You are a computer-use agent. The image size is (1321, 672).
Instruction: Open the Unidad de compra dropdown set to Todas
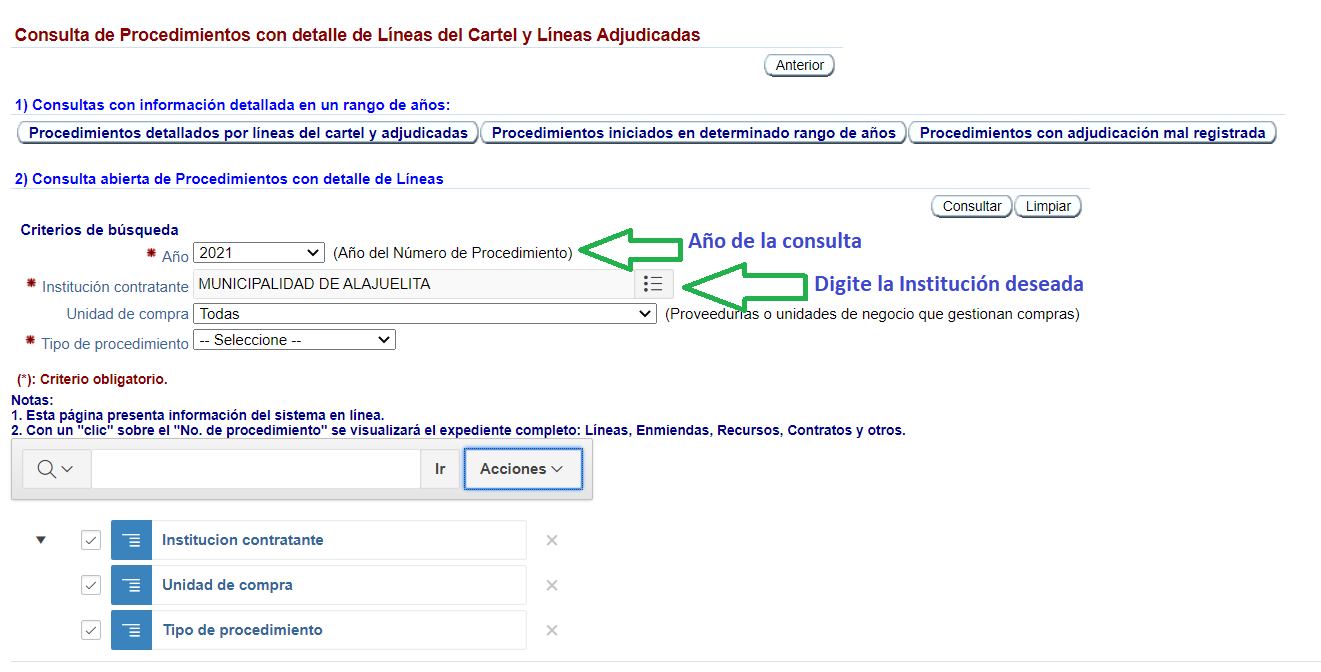[425, 312]
